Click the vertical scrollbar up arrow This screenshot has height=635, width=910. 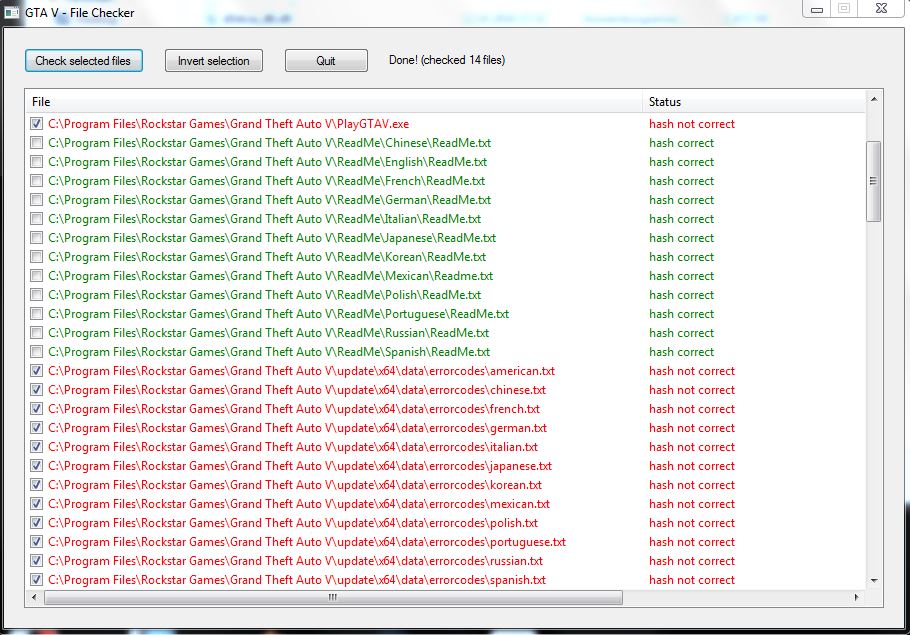(874, 99)
